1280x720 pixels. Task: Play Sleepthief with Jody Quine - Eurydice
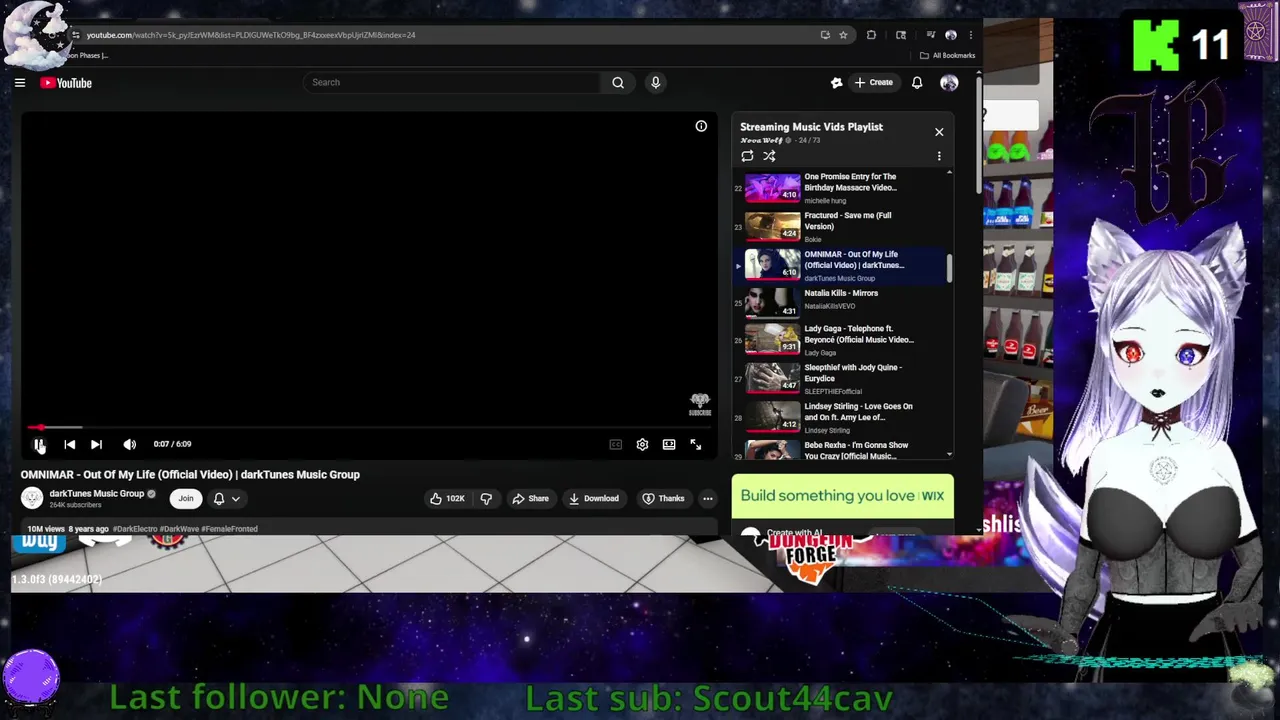[x=840, y=379]
